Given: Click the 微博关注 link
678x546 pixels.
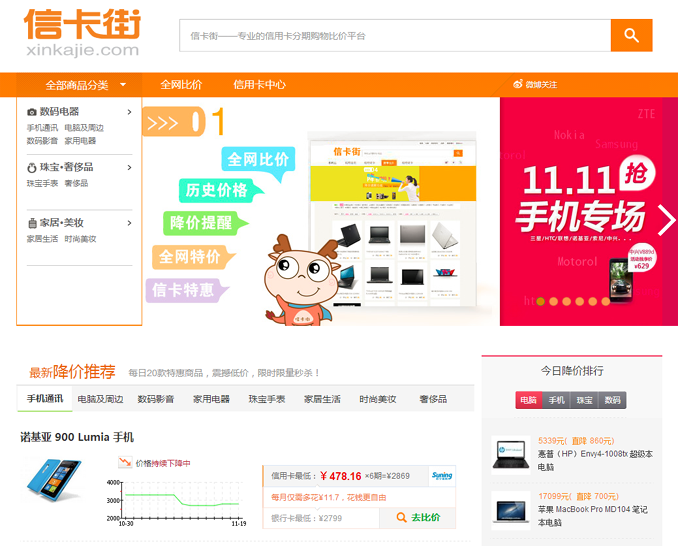Looking at the screenshot, I should (541, 85).
